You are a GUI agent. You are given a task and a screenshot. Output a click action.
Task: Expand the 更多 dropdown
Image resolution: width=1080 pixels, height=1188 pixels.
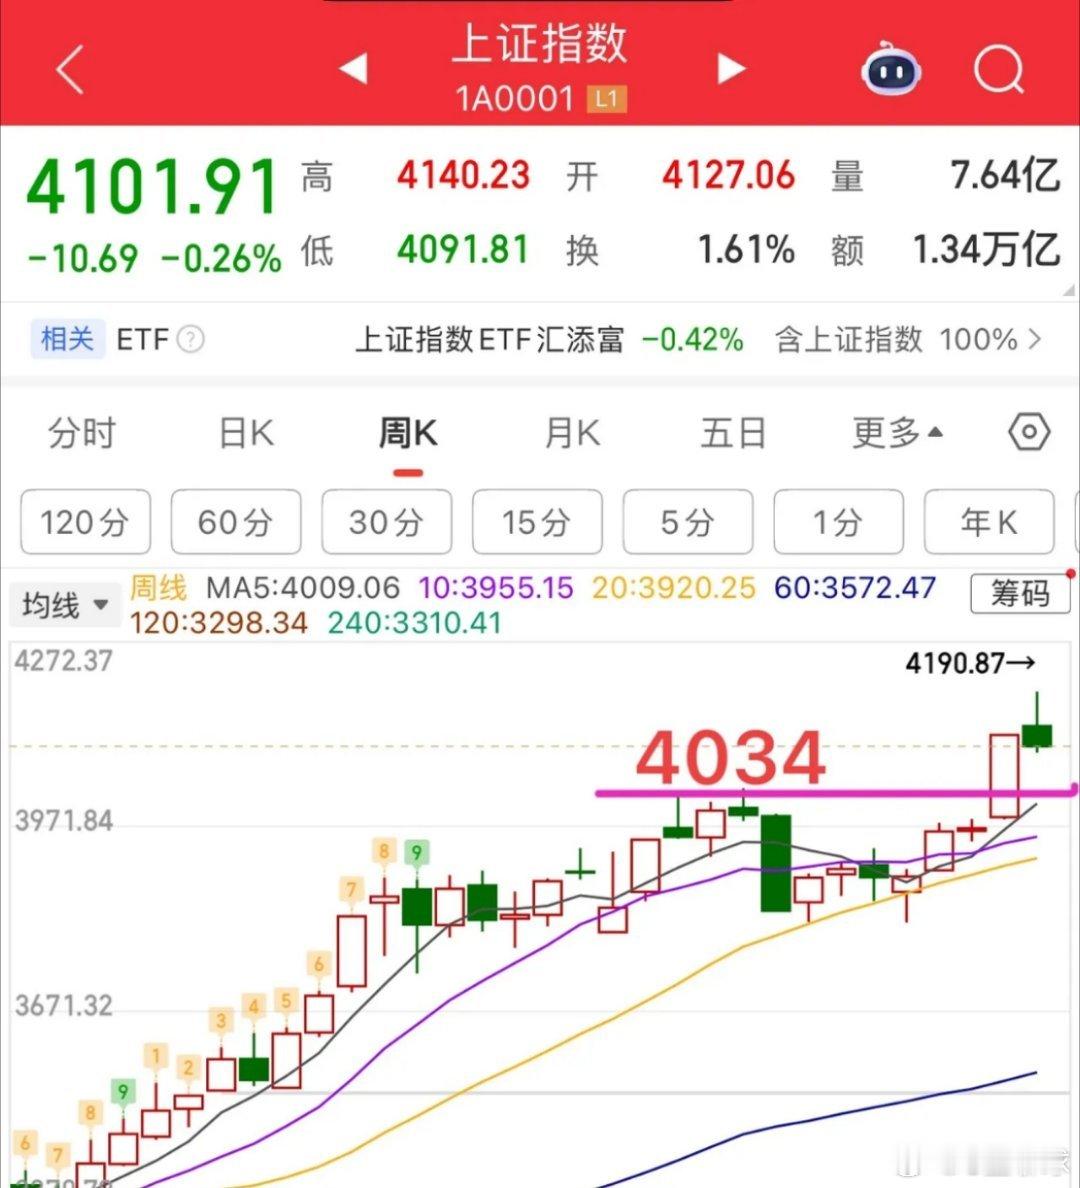(897, 433)
